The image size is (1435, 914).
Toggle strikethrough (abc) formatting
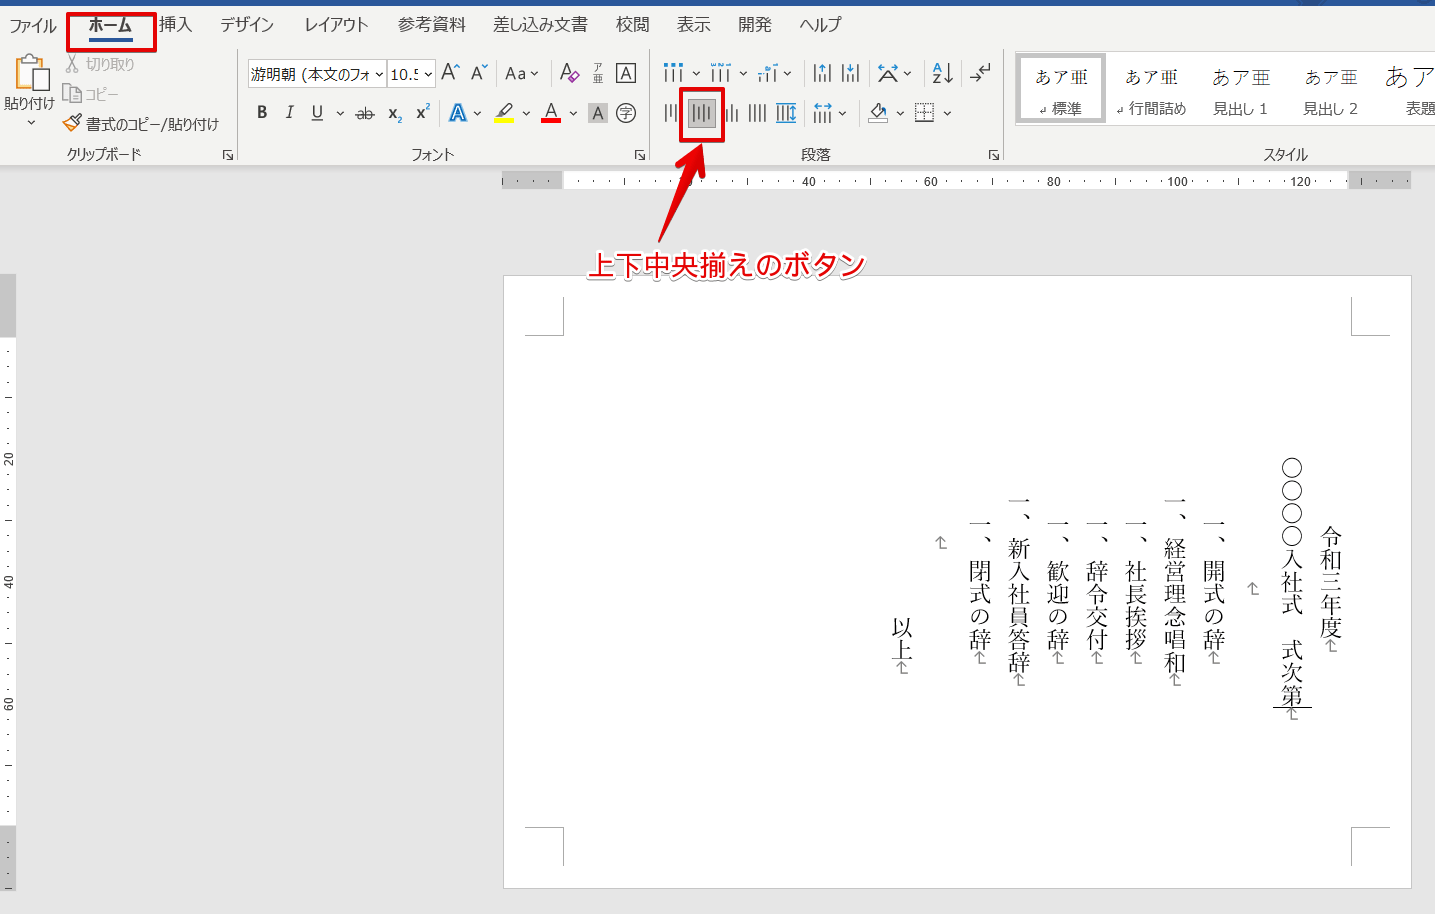point(365,113)
